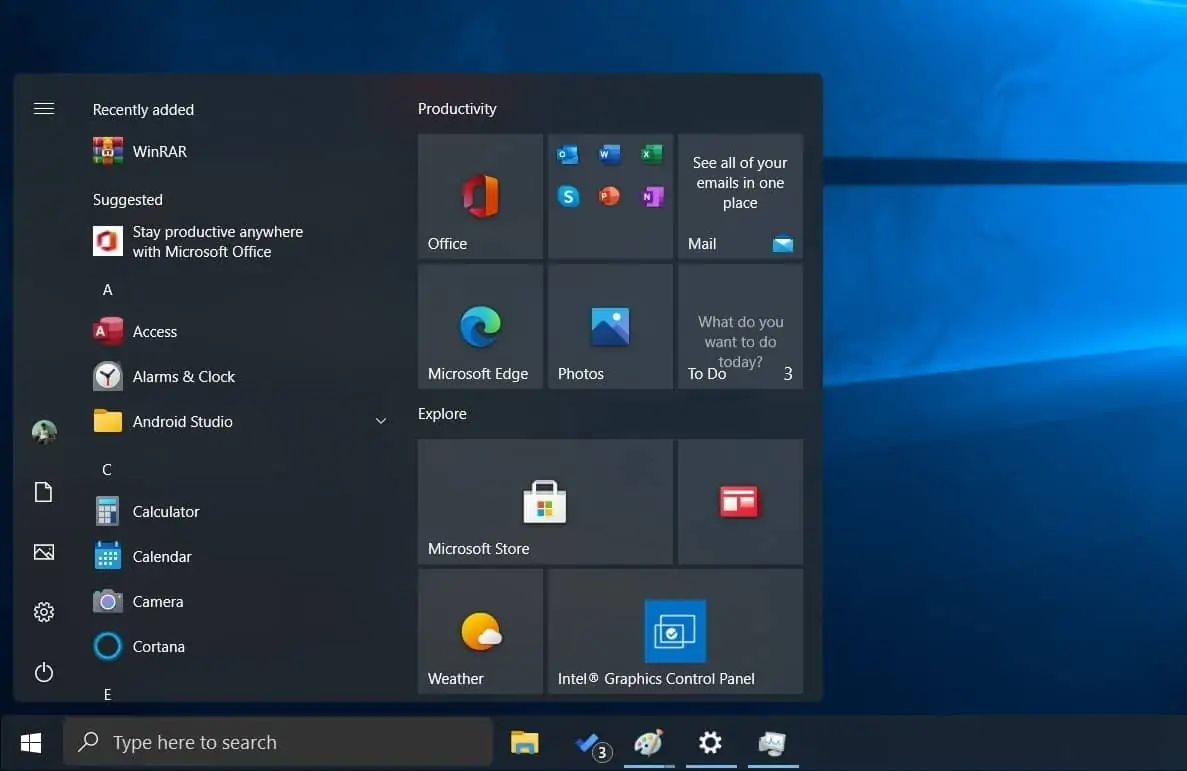Viewport: 1187px width, 771px height.
Task: Open the Microsoft Edge tile
Action: [480, 326]
